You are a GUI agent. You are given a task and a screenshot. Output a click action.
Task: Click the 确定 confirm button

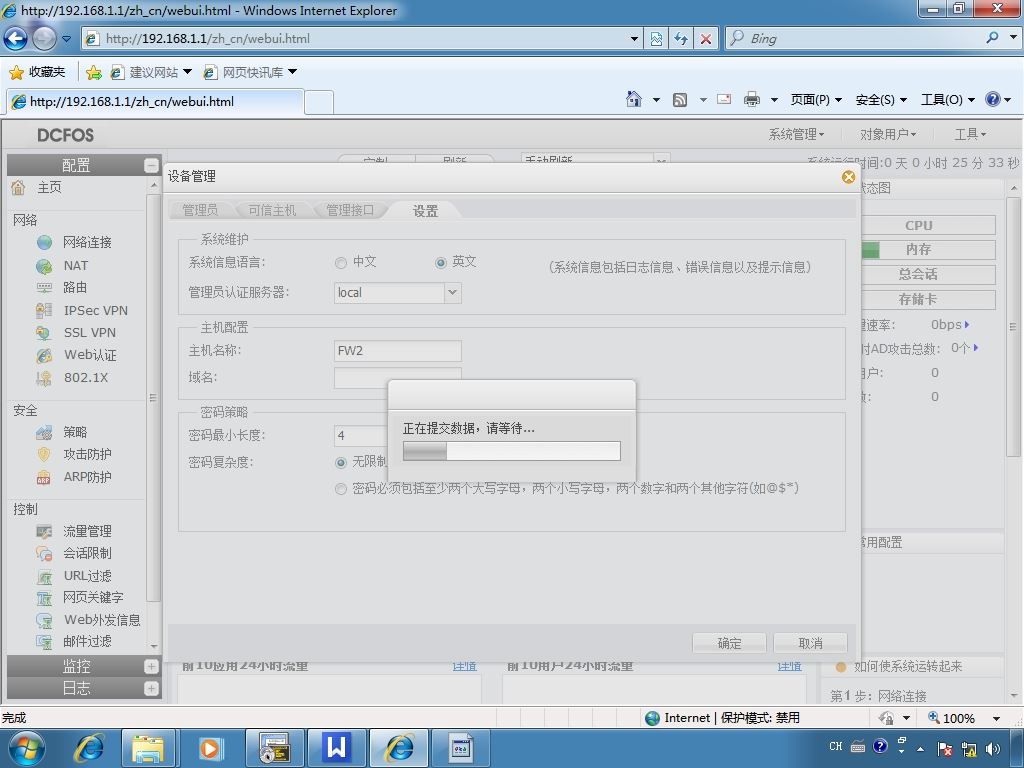tap(729, 643)
